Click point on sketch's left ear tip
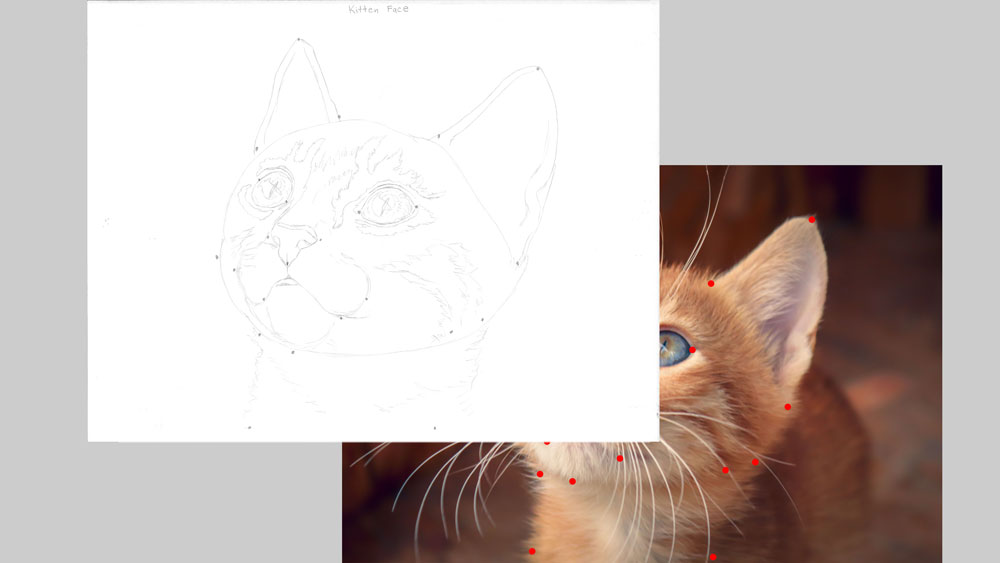This screenshot has width=1000, height=563. [x=298, y=40]
